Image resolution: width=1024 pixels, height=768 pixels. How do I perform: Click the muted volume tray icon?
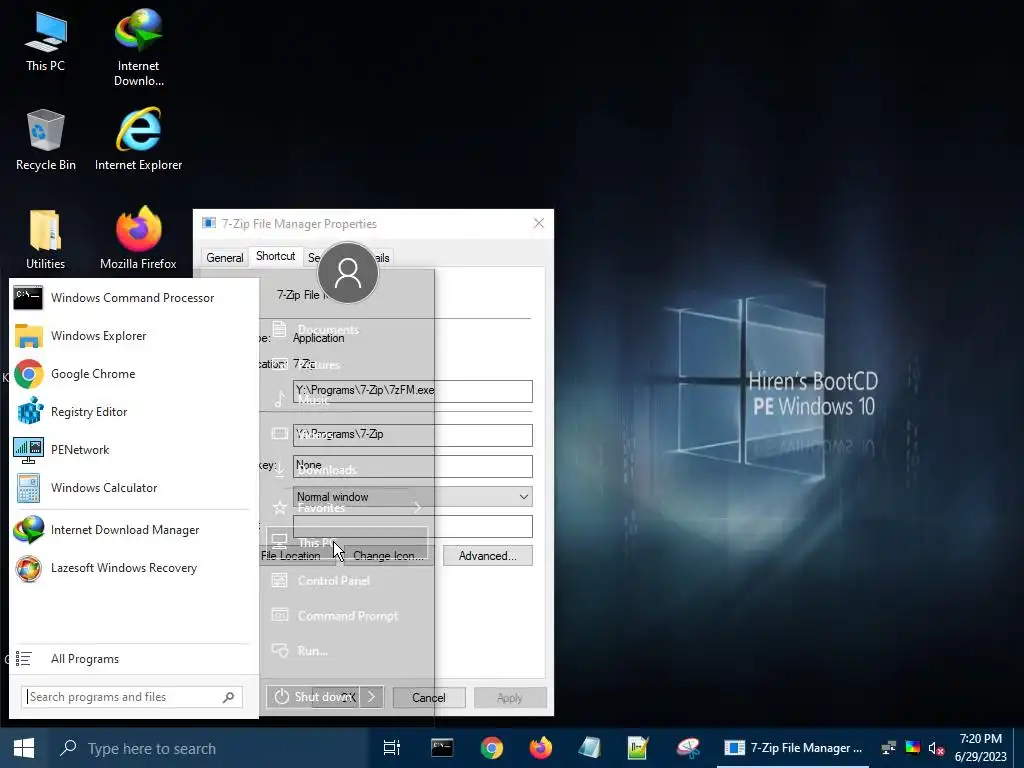936,748
